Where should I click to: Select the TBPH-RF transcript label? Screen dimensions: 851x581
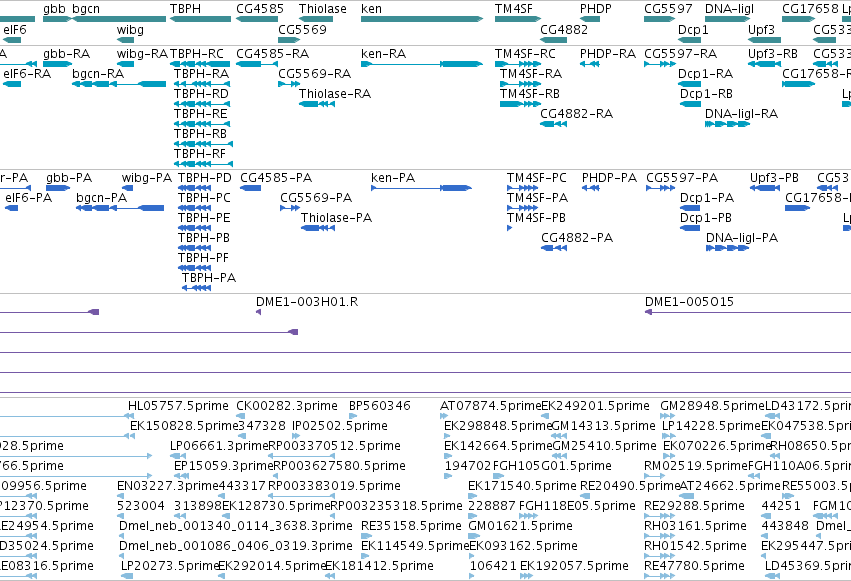tap(200, 154)
